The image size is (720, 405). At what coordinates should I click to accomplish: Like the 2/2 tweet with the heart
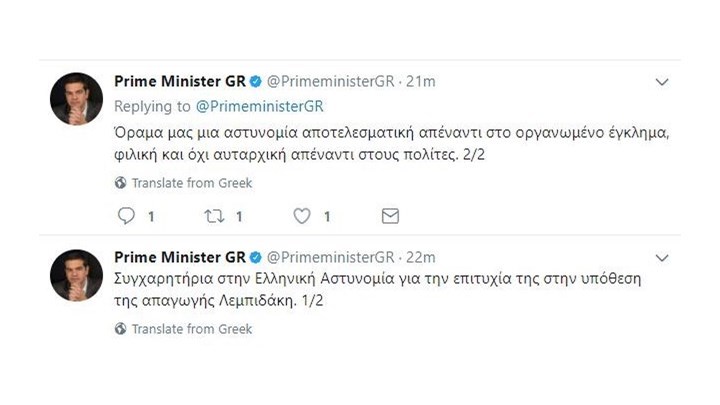(x=302, y=216)
